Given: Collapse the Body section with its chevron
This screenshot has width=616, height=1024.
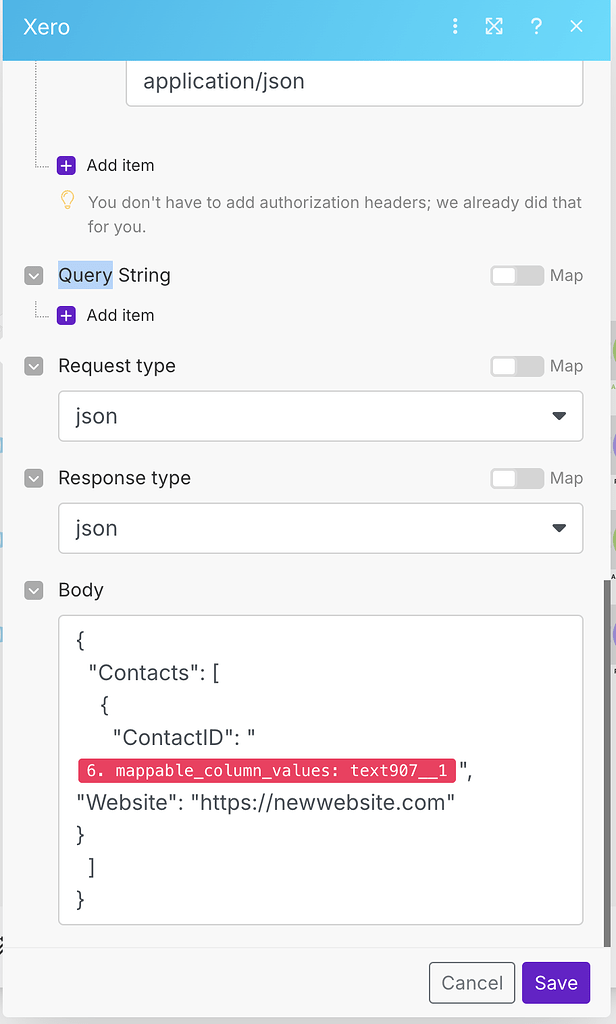Looking at the screenshot, I should (x=33, y=590).
